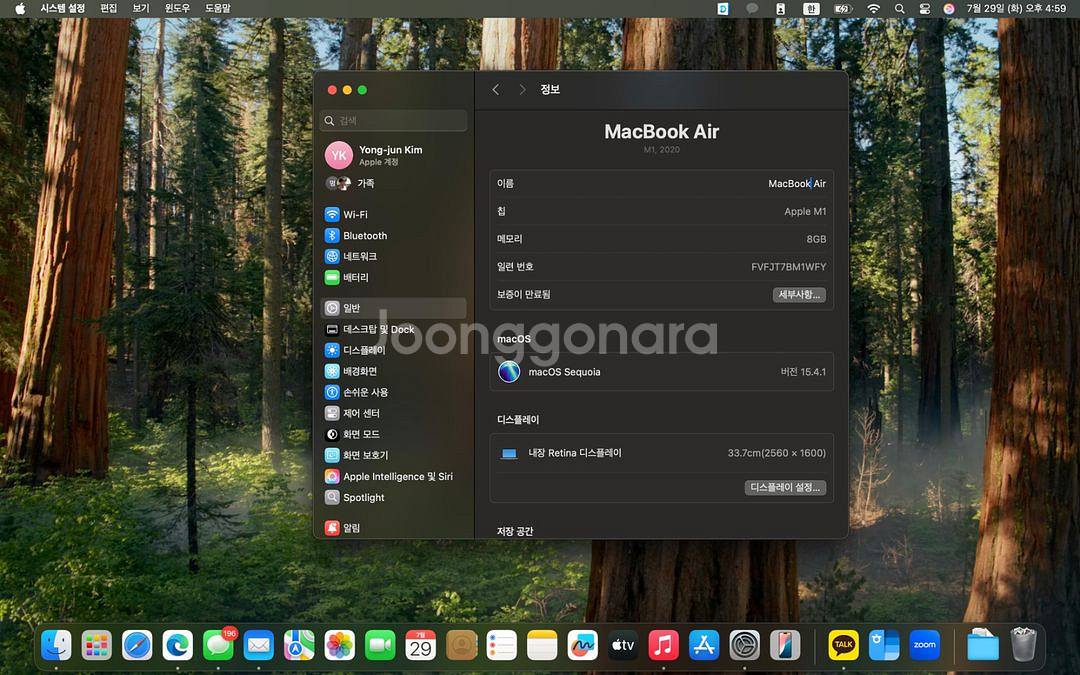The height and width of the screenshot is (675, 1080).
Task: Open Music from the Dock
Action: tap(663, 645)
